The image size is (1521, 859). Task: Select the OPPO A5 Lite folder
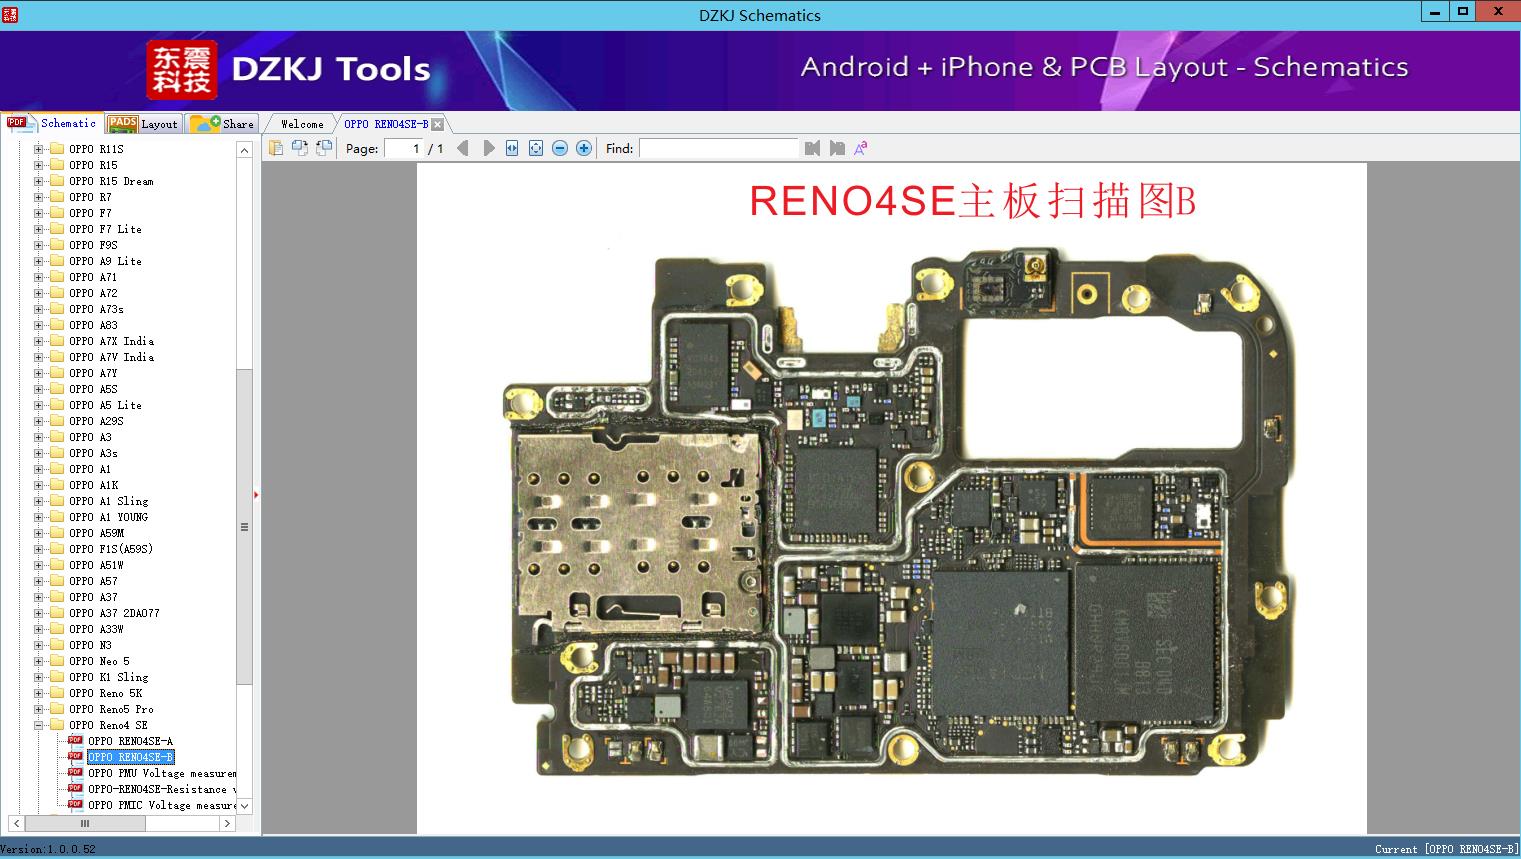pos(105,405)
